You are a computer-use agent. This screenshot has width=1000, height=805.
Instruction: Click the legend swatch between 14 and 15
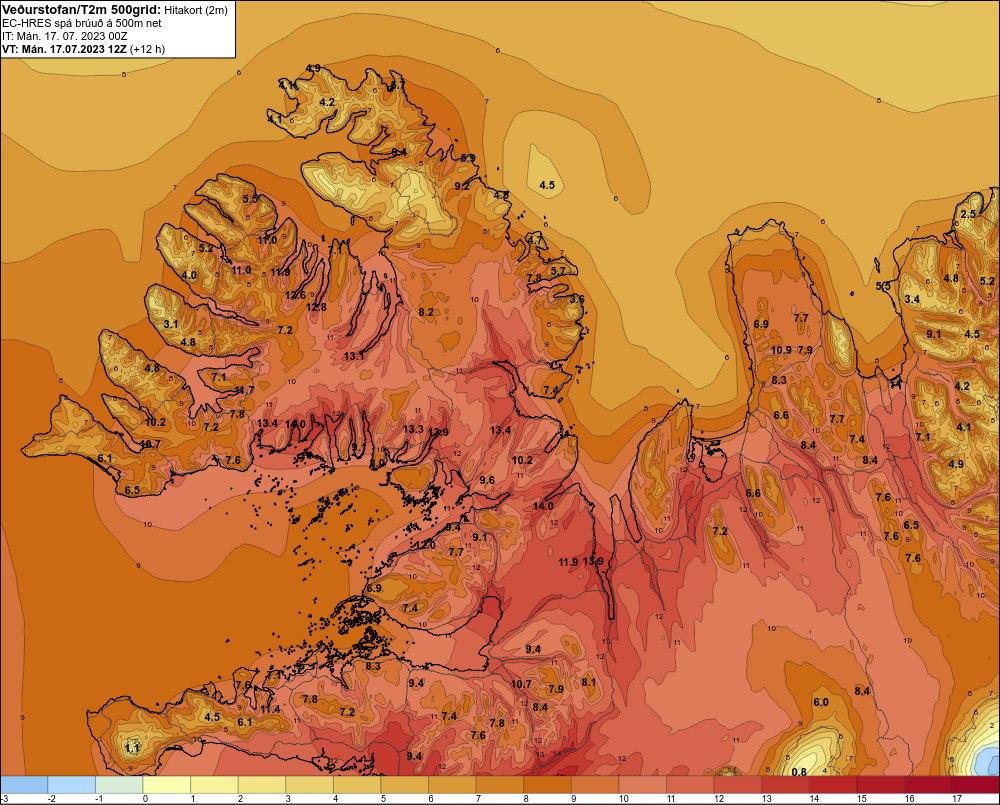(x=832, y=785)
